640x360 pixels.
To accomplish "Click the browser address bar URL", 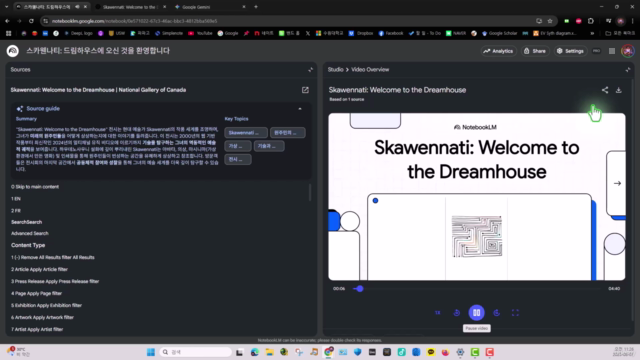I will point(134,21).
